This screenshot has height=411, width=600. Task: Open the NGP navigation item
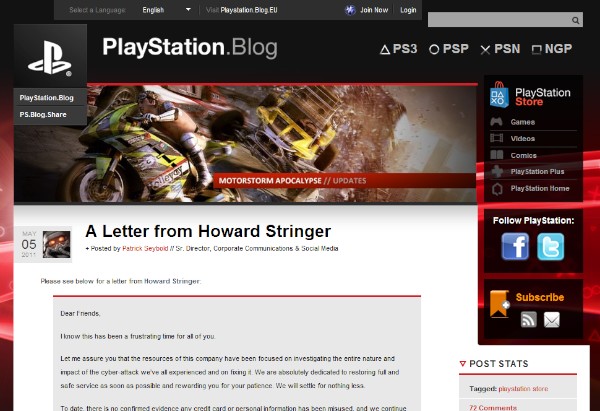[x=552, y=49]
